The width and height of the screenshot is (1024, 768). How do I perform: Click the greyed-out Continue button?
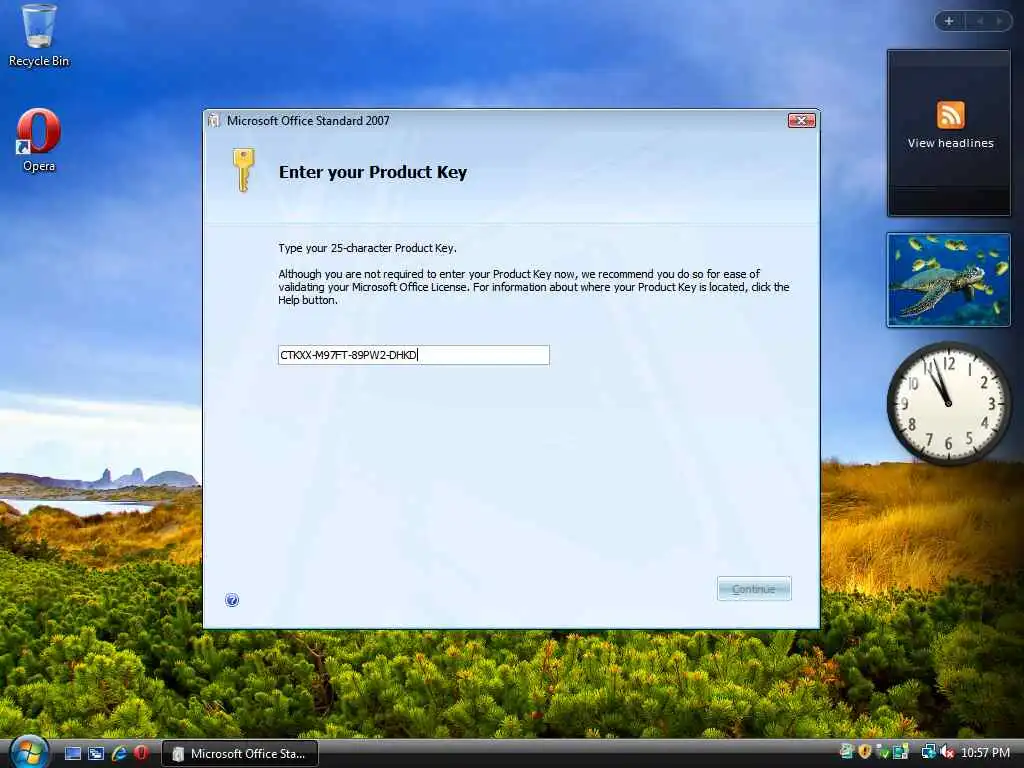coord(754,589)
